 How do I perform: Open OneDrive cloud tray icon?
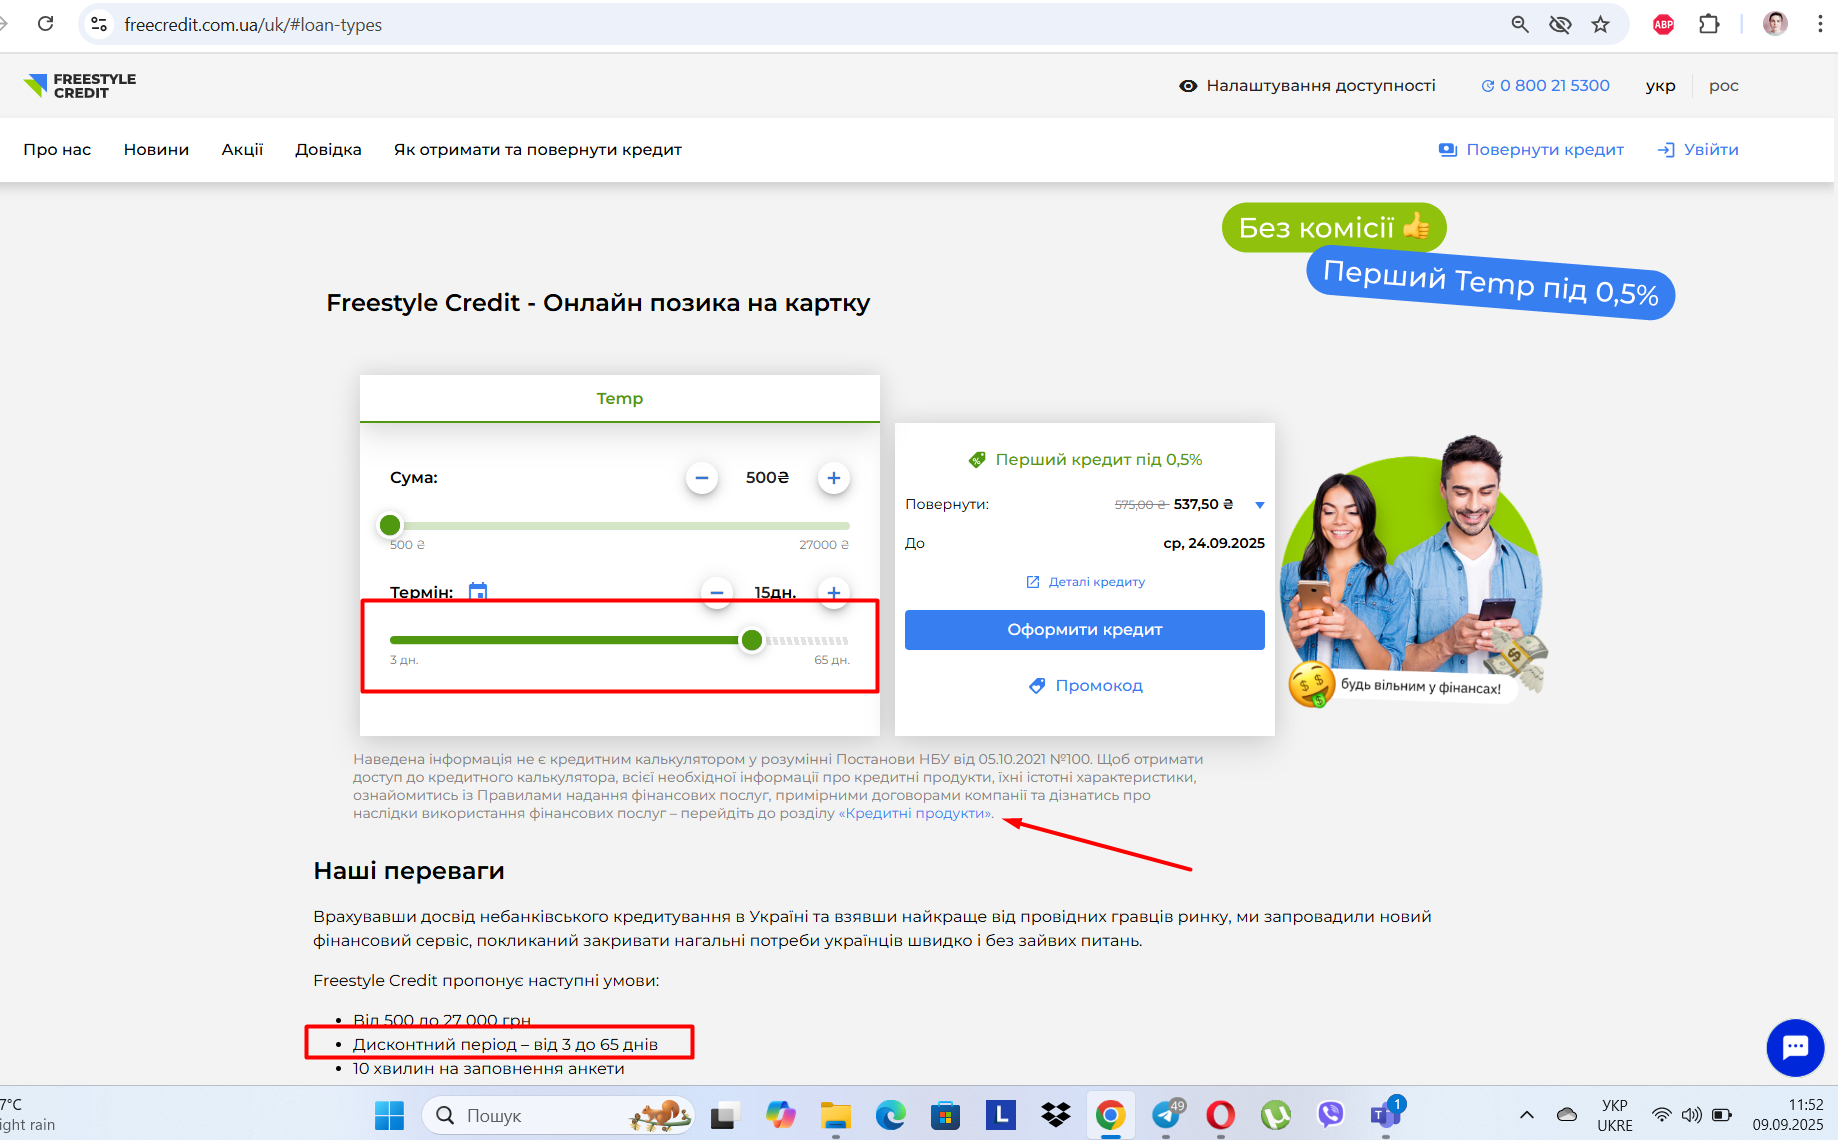pos(1567,1115)
